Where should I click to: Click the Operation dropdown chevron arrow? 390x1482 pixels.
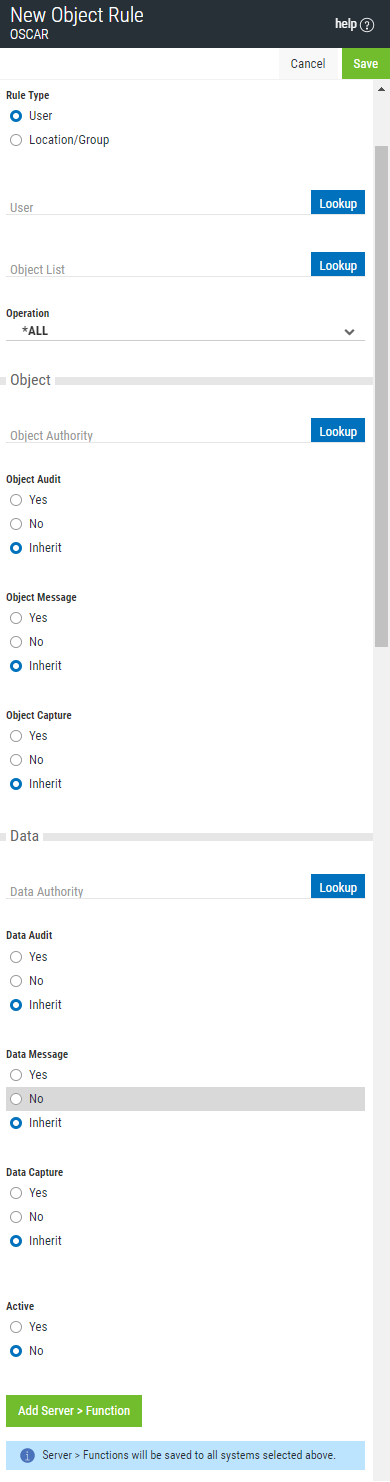coord(349,331)
